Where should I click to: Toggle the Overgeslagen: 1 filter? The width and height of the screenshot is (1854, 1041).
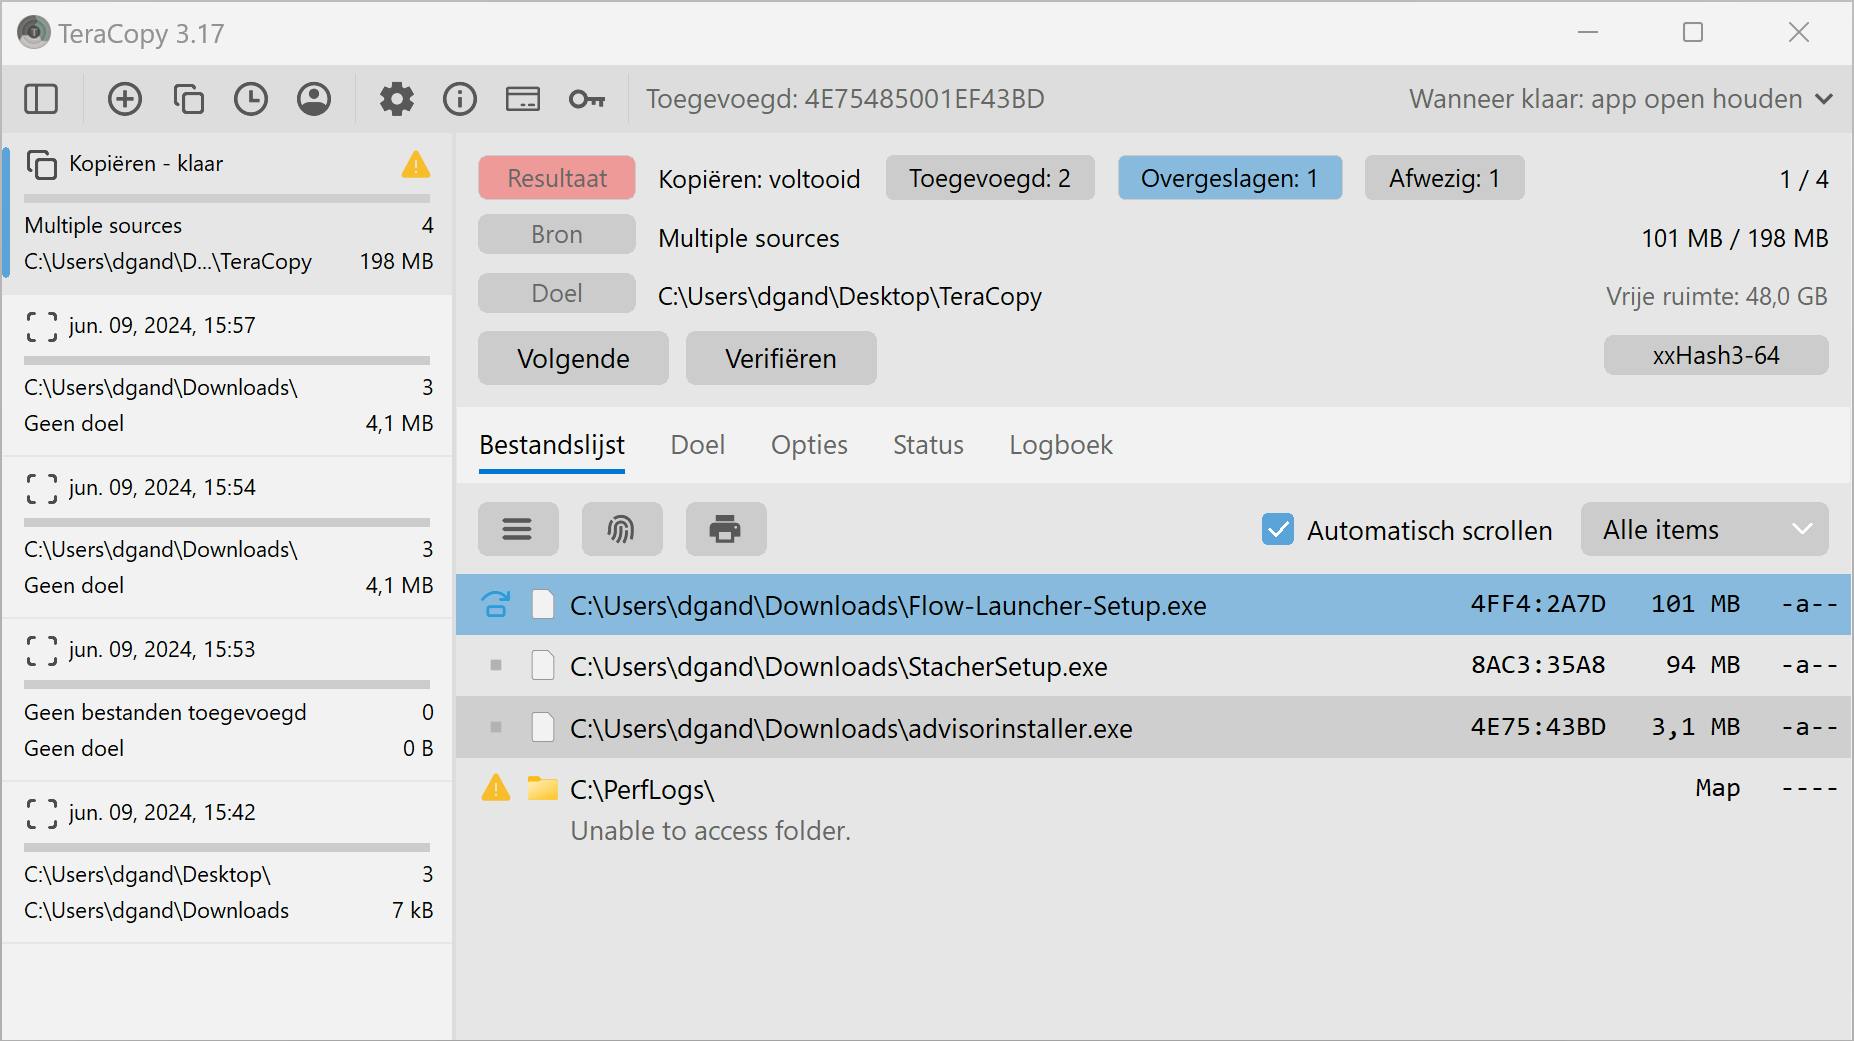coord(1229,178)
